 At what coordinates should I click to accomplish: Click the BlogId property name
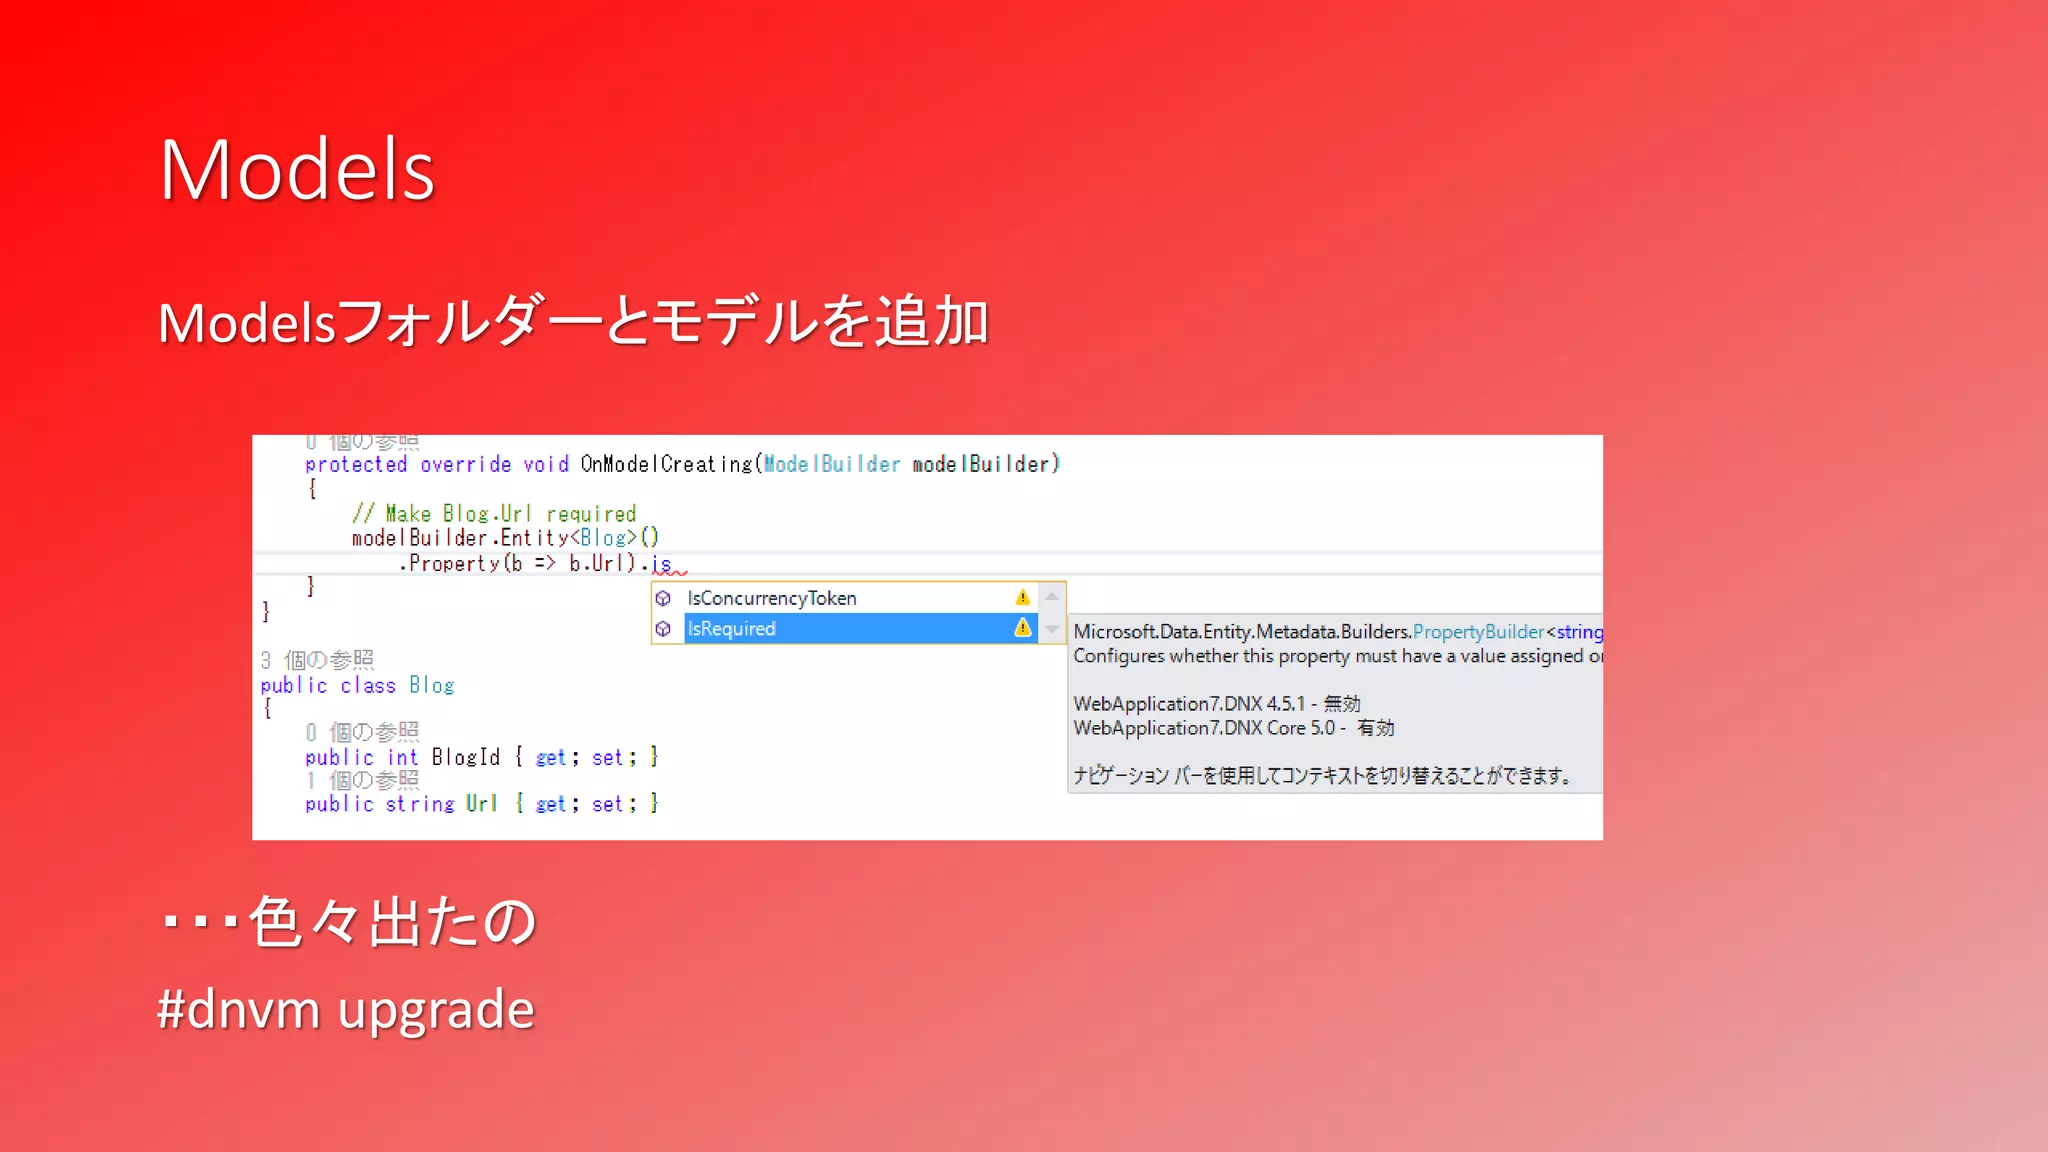point(466,757)
